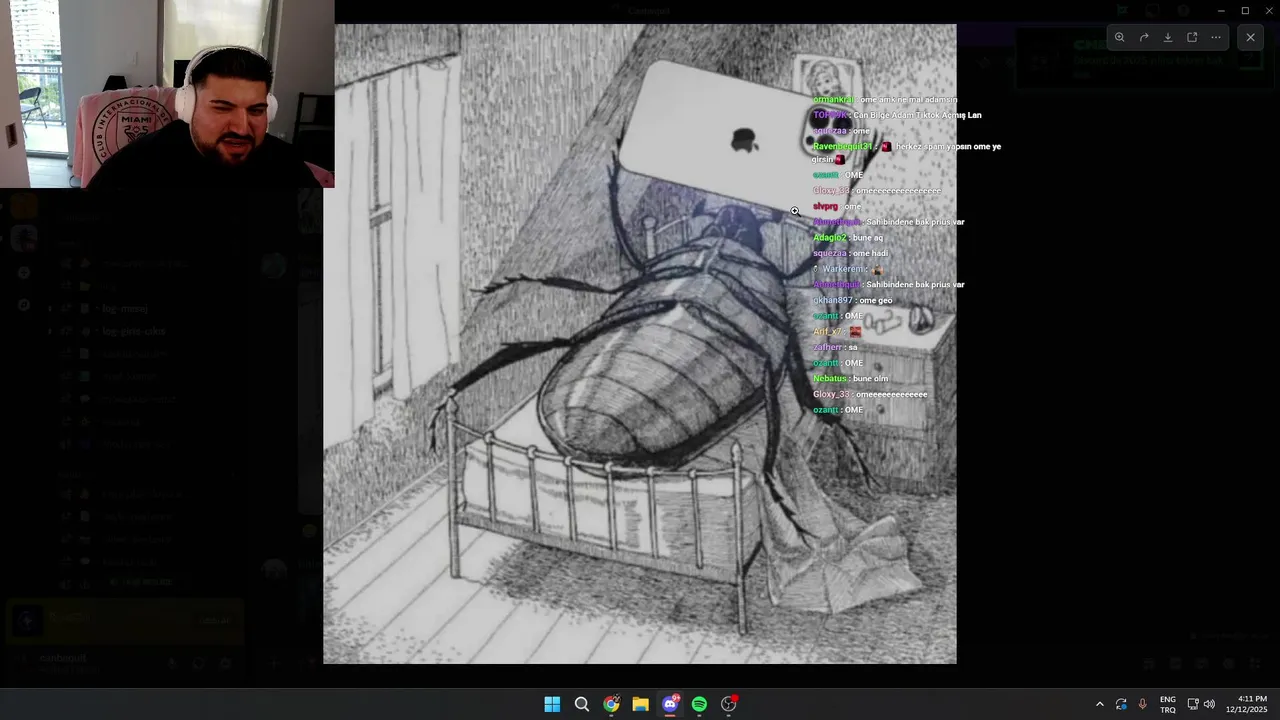Image resolution: width=1280 pixels, height=720 pixels.
Task: Switch to Google Chrome in the taskbar
Action: [x=611, y=704]
